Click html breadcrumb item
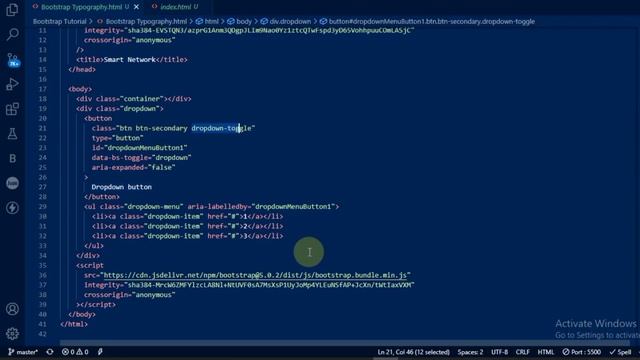The image size is (640, 360). [x=207, y=21]
